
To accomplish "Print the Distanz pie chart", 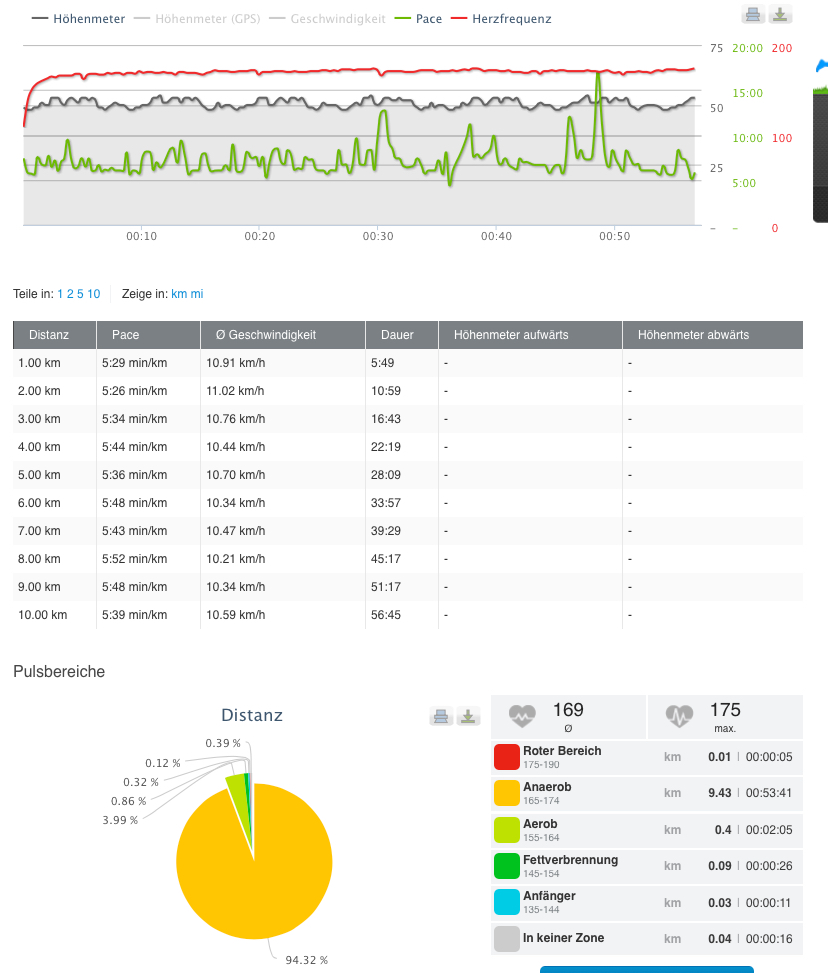I will (x=441, y=716).
